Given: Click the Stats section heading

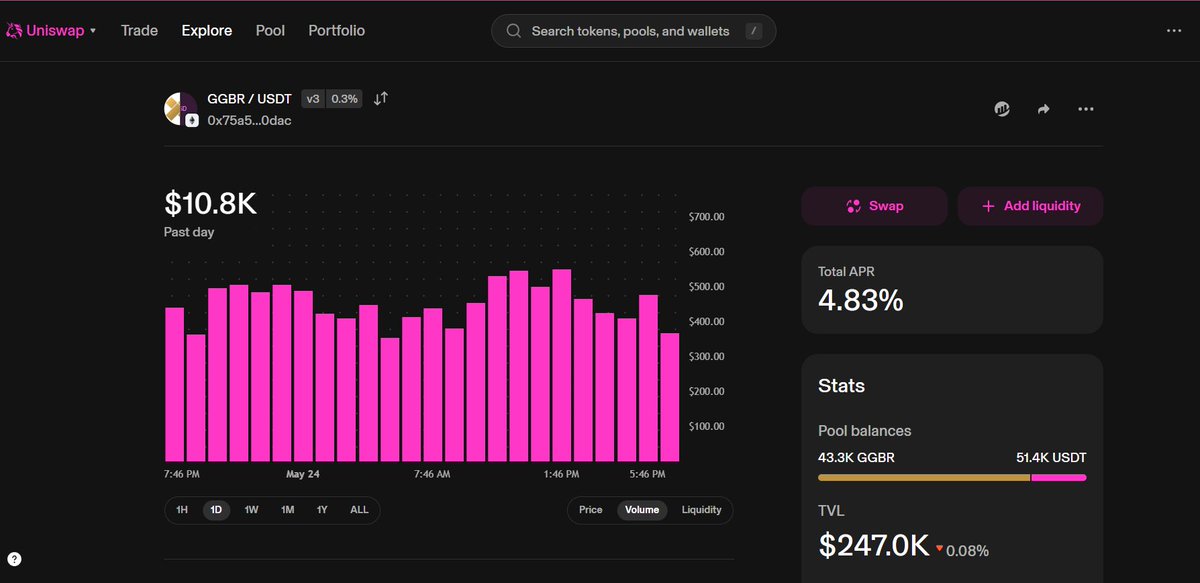Looking at the screenshot, I should pos(842,386).
